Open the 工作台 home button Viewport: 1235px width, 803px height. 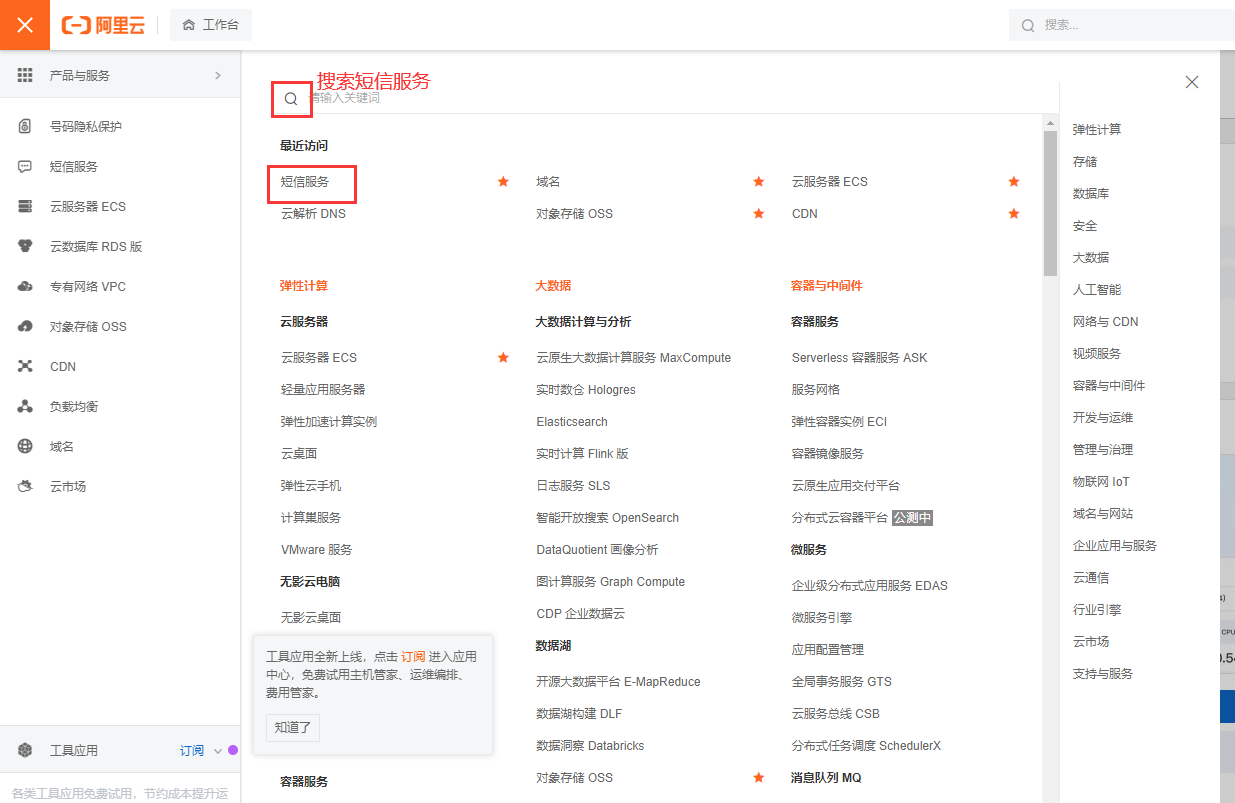pos(211,25)
